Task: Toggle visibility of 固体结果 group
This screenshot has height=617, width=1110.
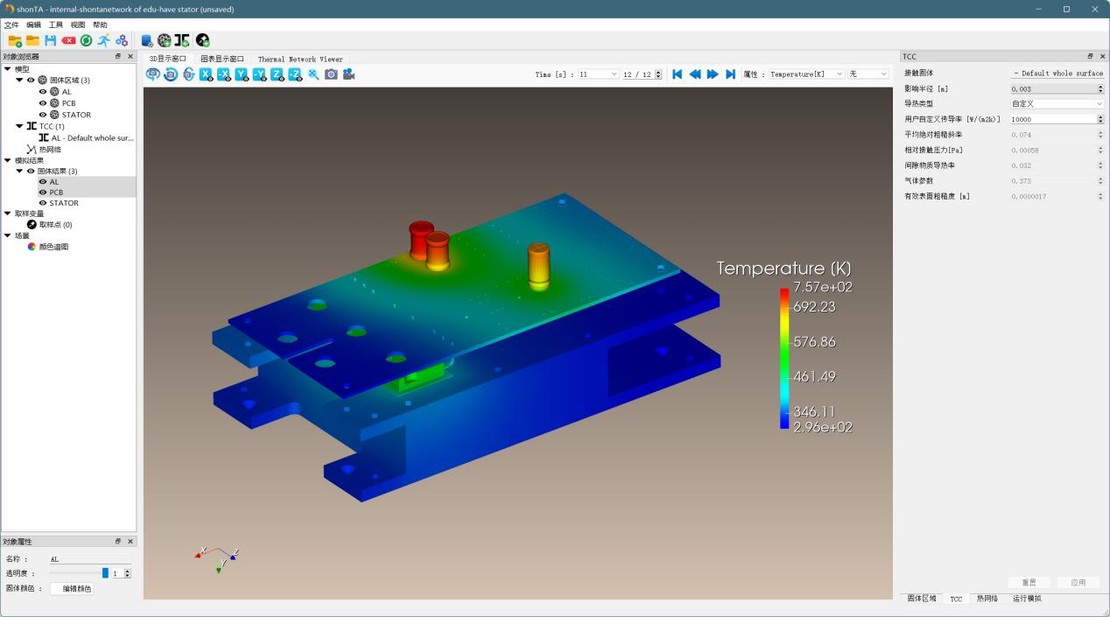Action: click(x=31, y=171)
